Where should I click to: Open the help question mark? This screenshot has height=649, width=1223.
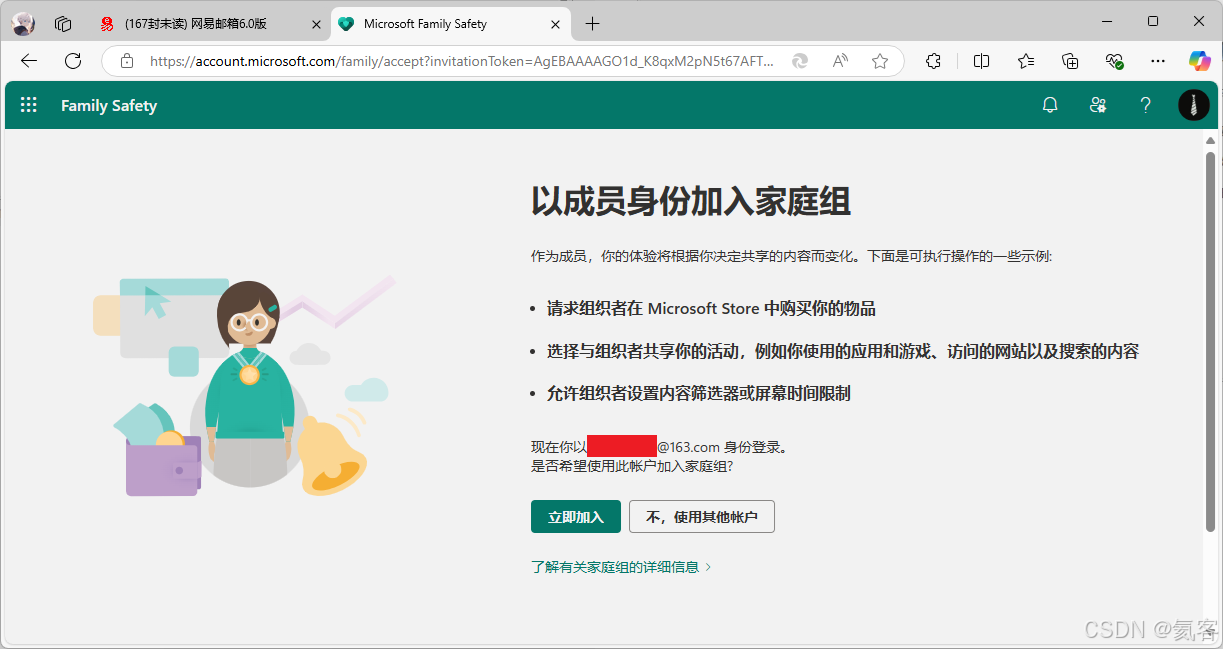[1146, 105]
